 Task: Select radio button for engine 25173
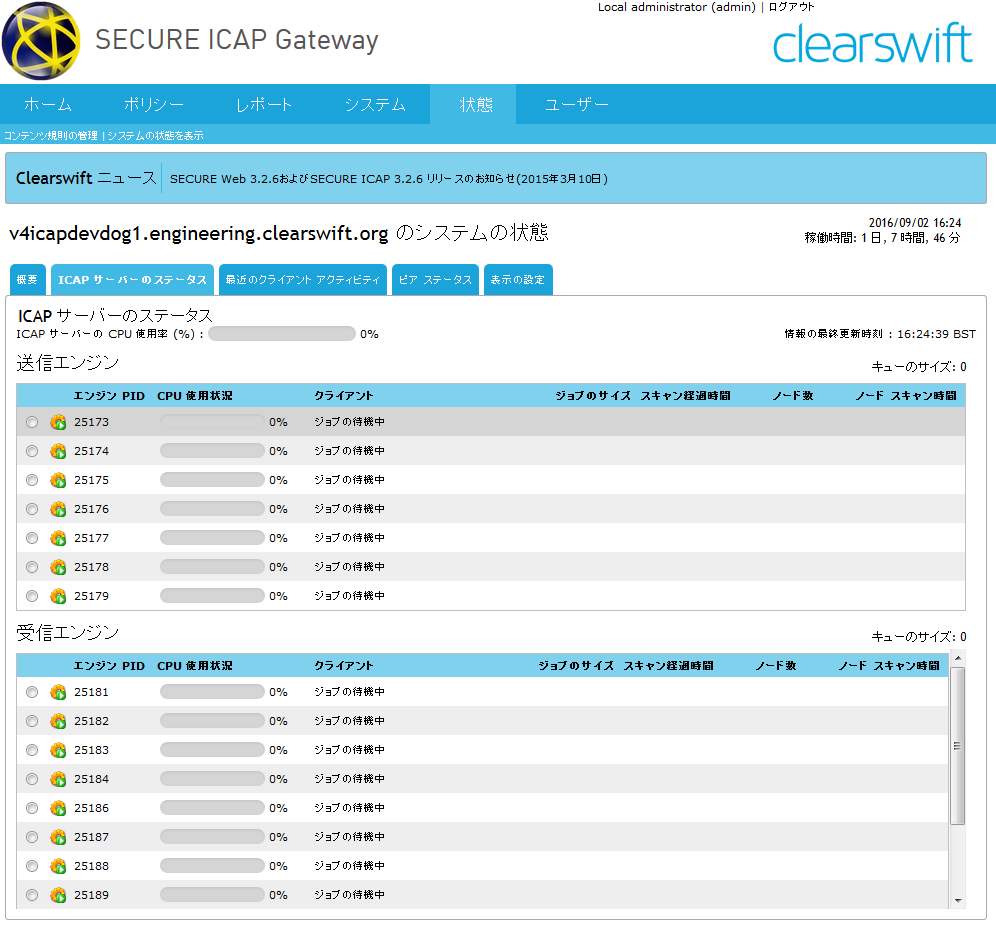coord(32,422)
